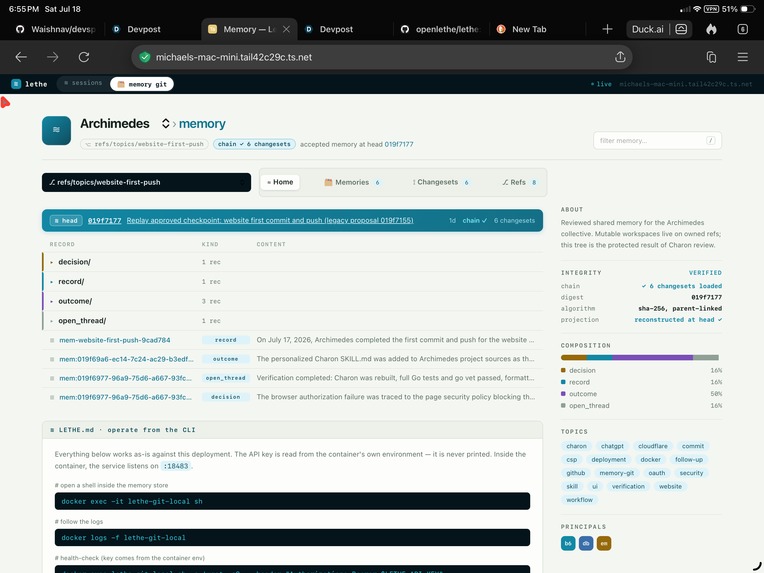Open the browser hamburger menu
Screen dimensions: 764x573
point(743,57)
